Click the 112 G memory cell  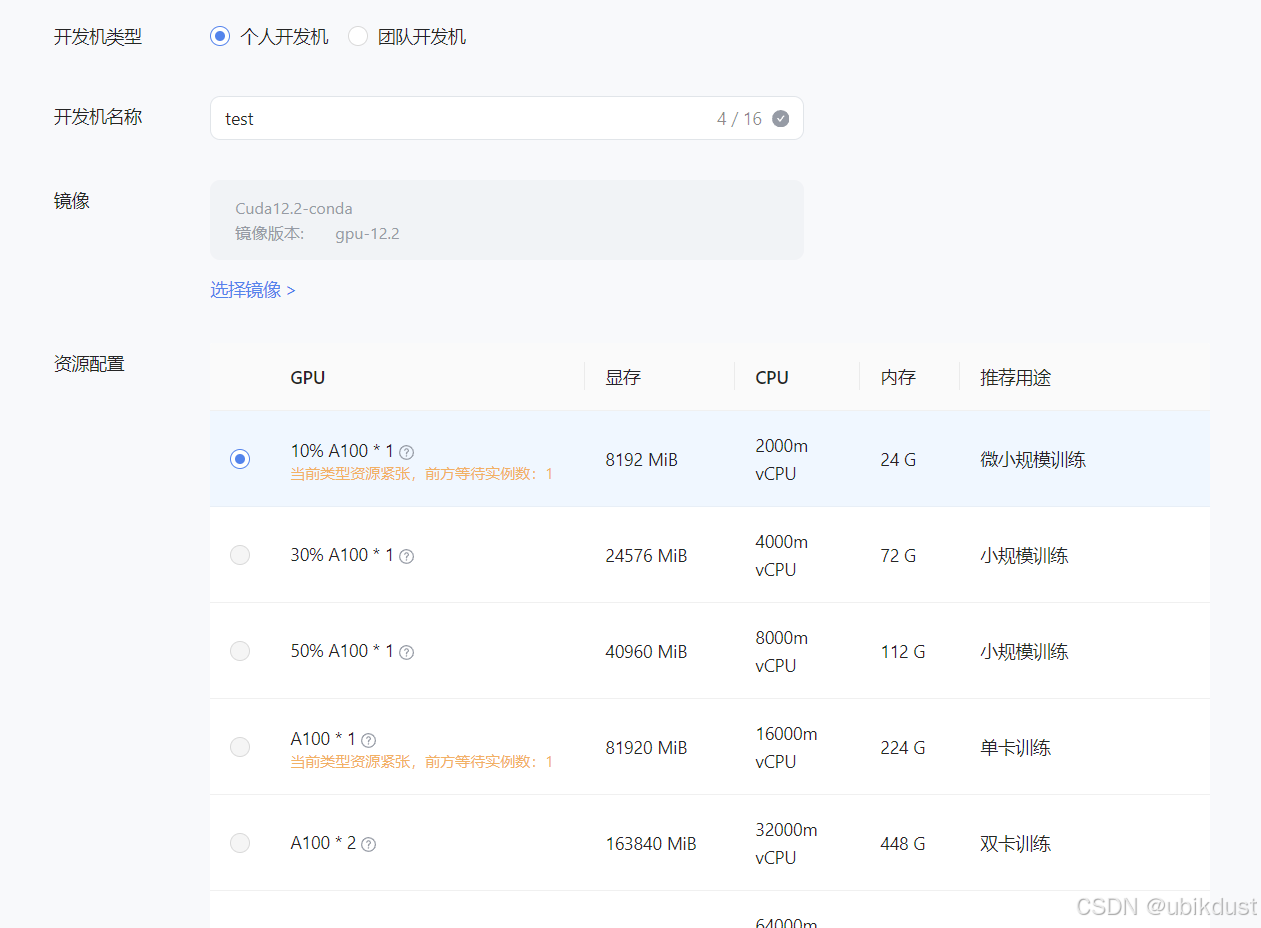(903, 652)
